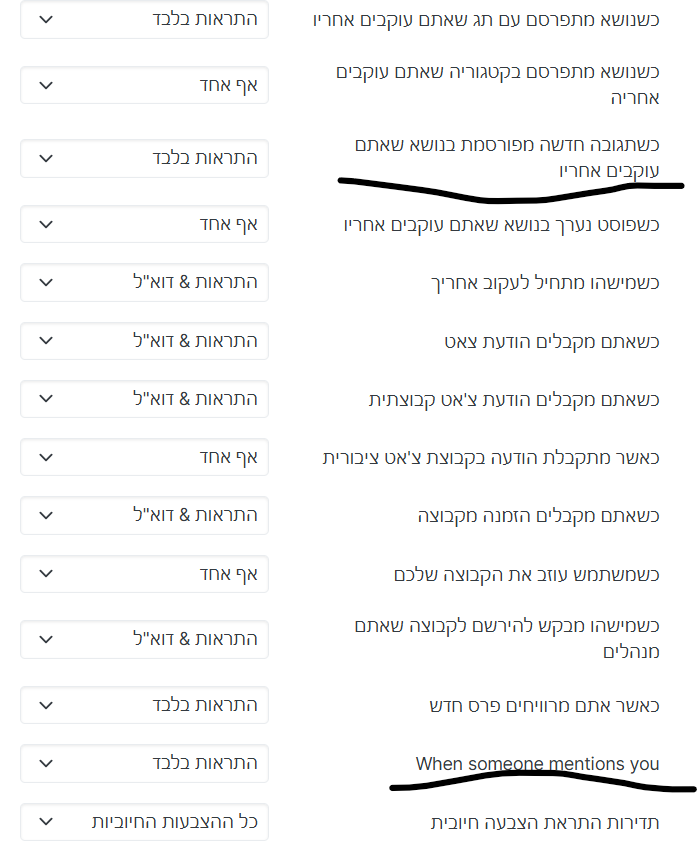Open the followed category topic notification dropdown
This screenshot has width=697, height=858.
pos(144,85)
